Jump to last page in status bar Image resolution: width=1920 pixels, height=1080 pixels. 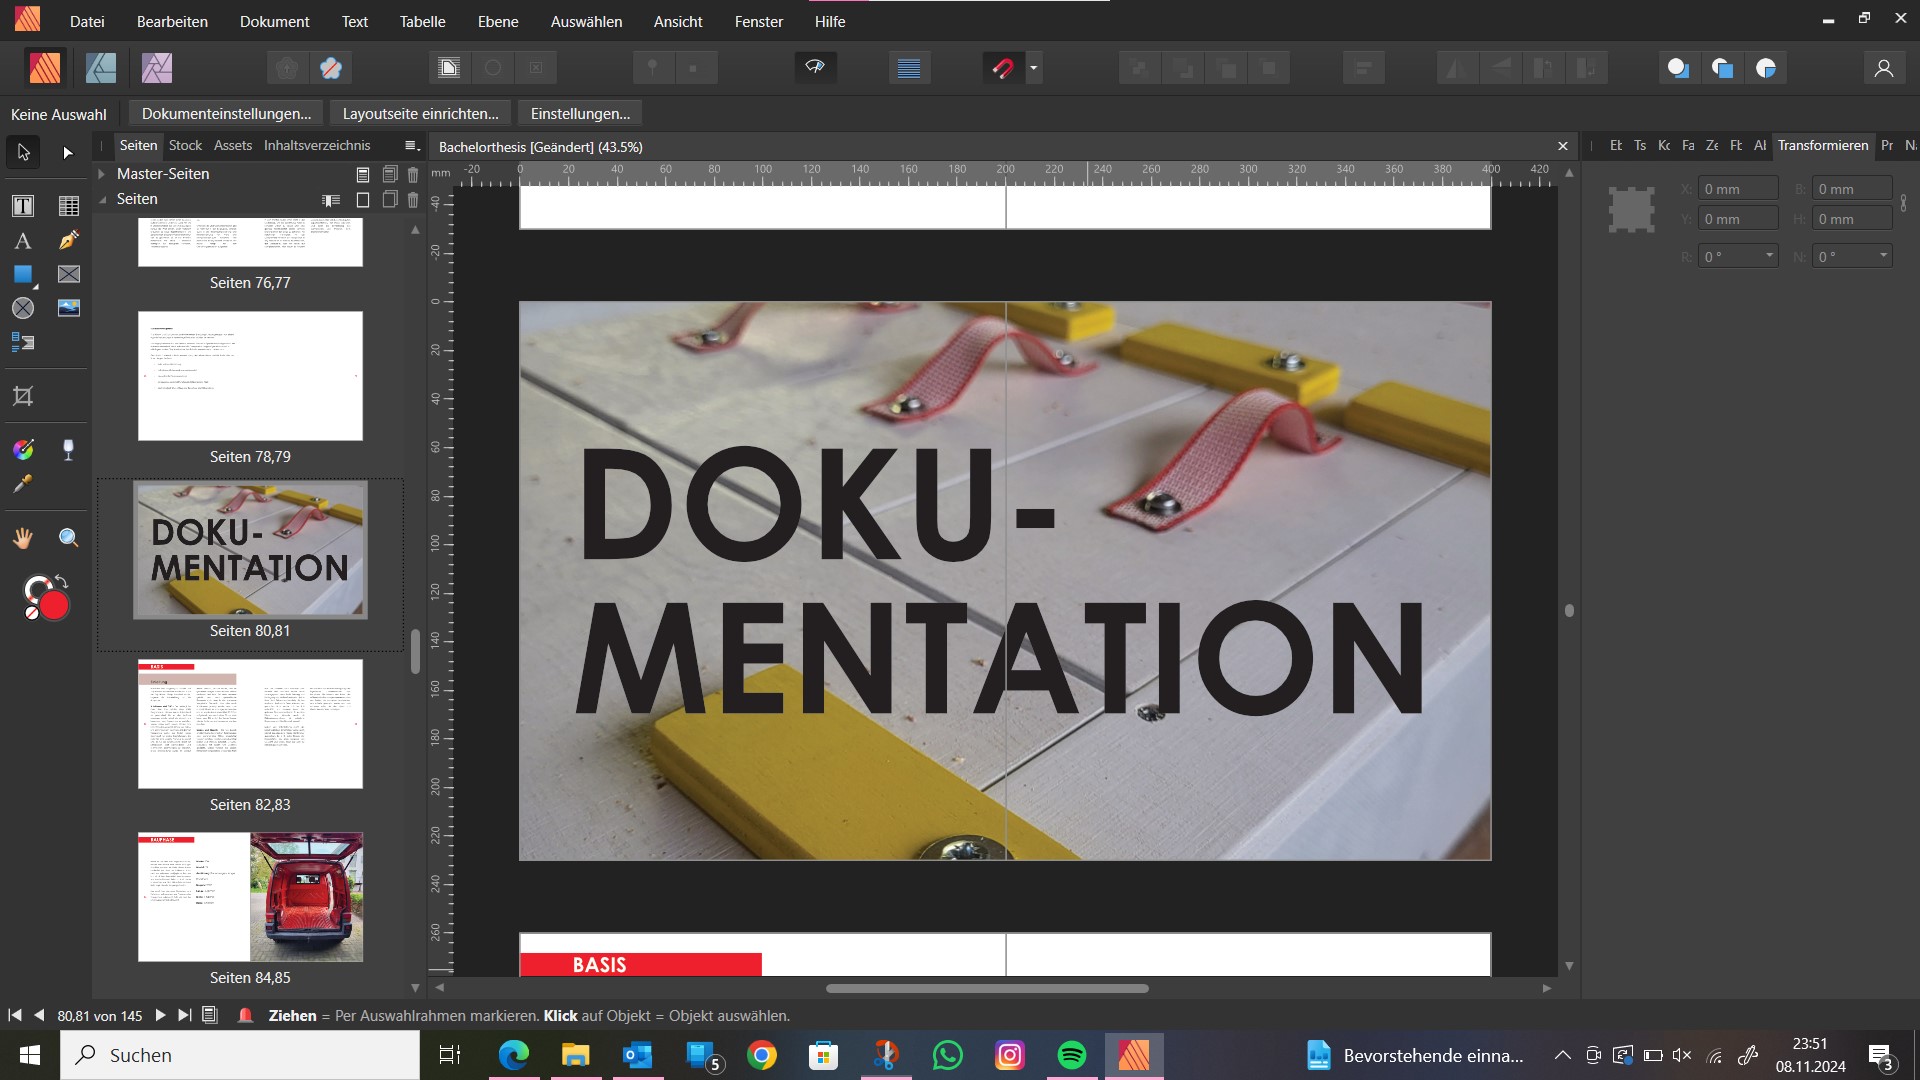(x=185, y=1016)
